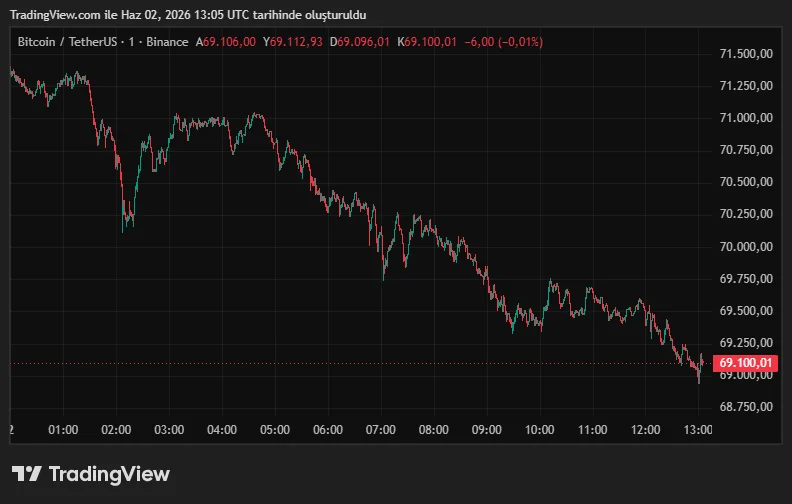Click the high value Y69.112,93

coord(292,42)
